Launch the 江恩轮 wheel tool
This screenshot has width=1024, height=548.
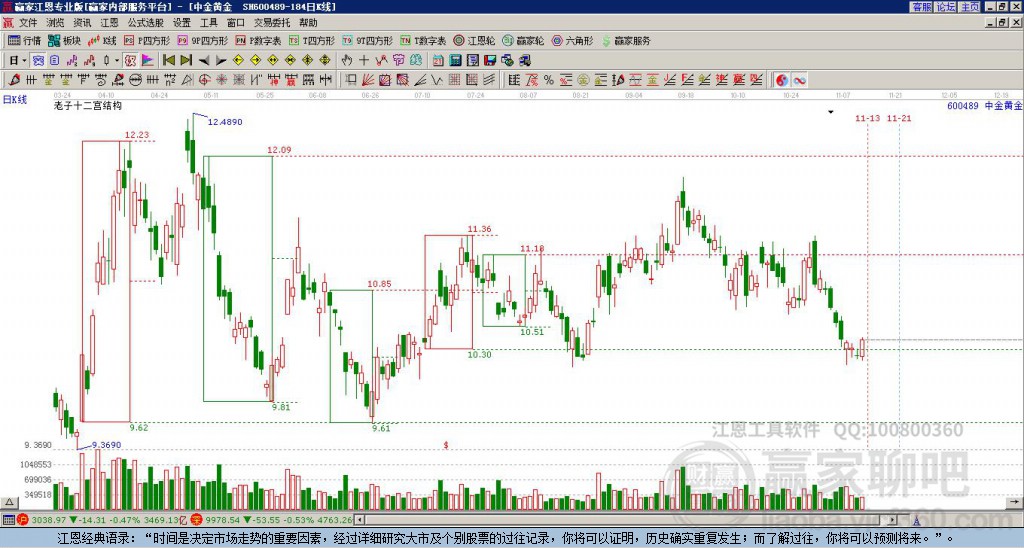474,40
